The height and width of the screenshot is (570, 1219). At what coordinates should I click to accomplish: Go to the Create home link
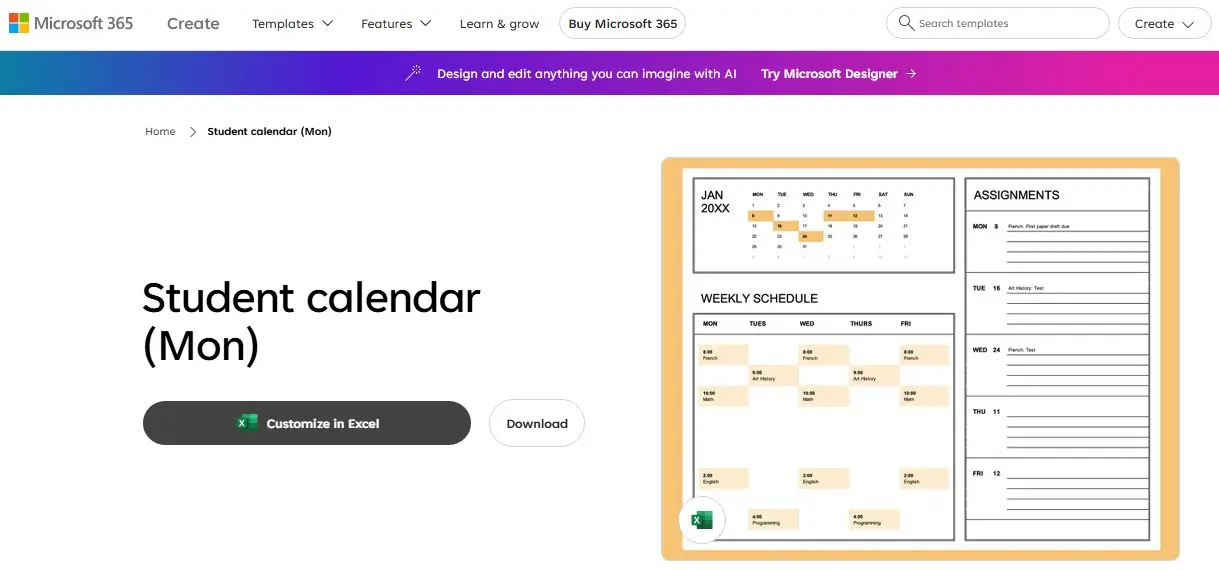pyautogui.click(x=193, y=23)
